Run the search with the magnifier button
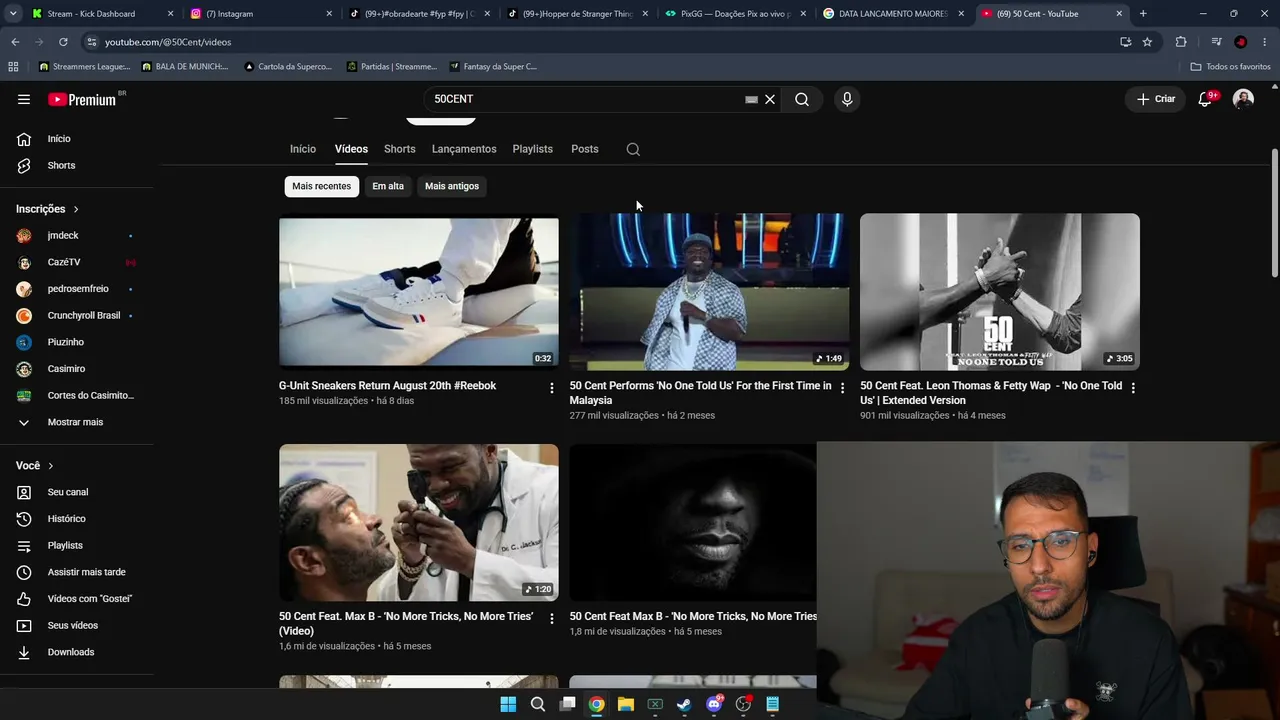 pyautogui.click(x=802, y=99)
